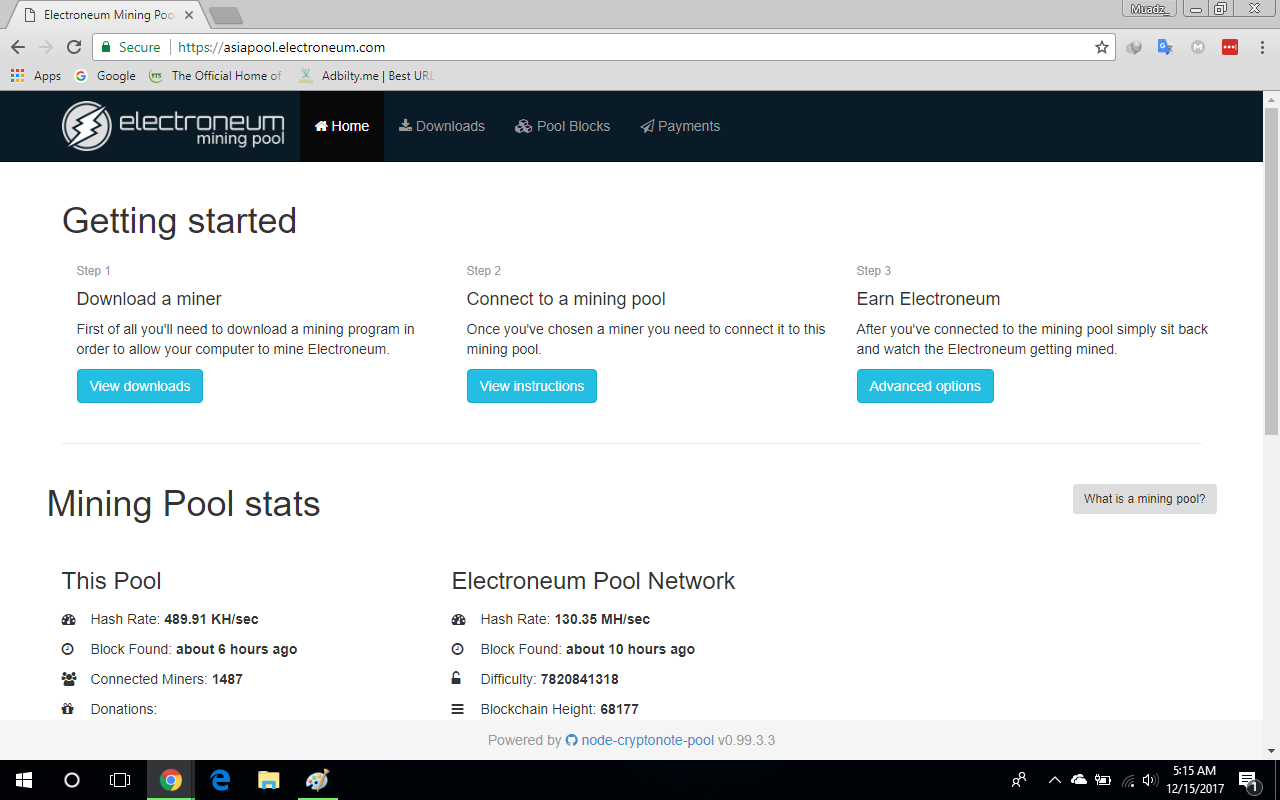The image size is (1280, 800).
Task: Open Cortana search circle on taskbar
Action: (72, 780)
